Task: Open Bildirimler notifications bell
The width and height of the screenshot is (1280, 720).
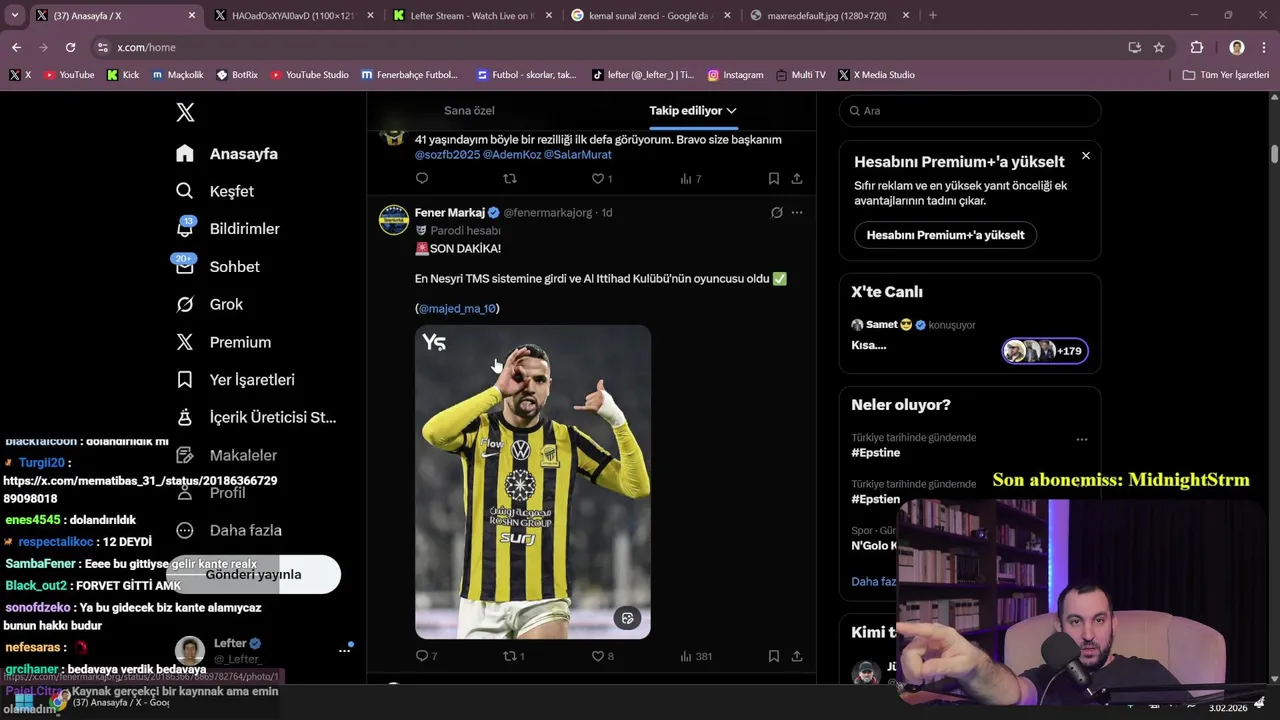Action: 228,229
